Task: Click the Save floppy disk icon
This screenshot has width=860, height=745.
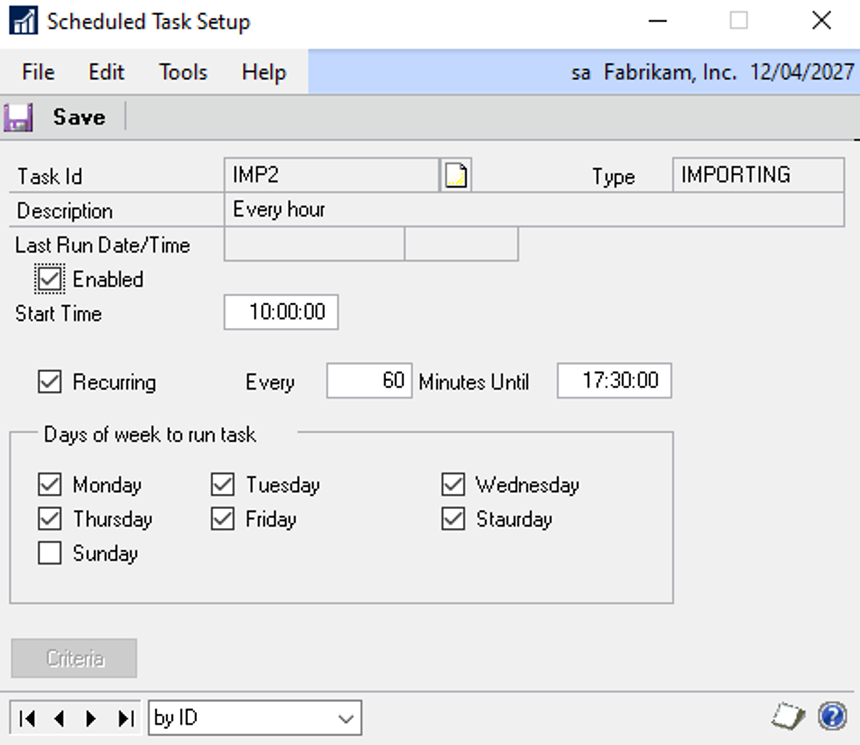Action: 18,117
